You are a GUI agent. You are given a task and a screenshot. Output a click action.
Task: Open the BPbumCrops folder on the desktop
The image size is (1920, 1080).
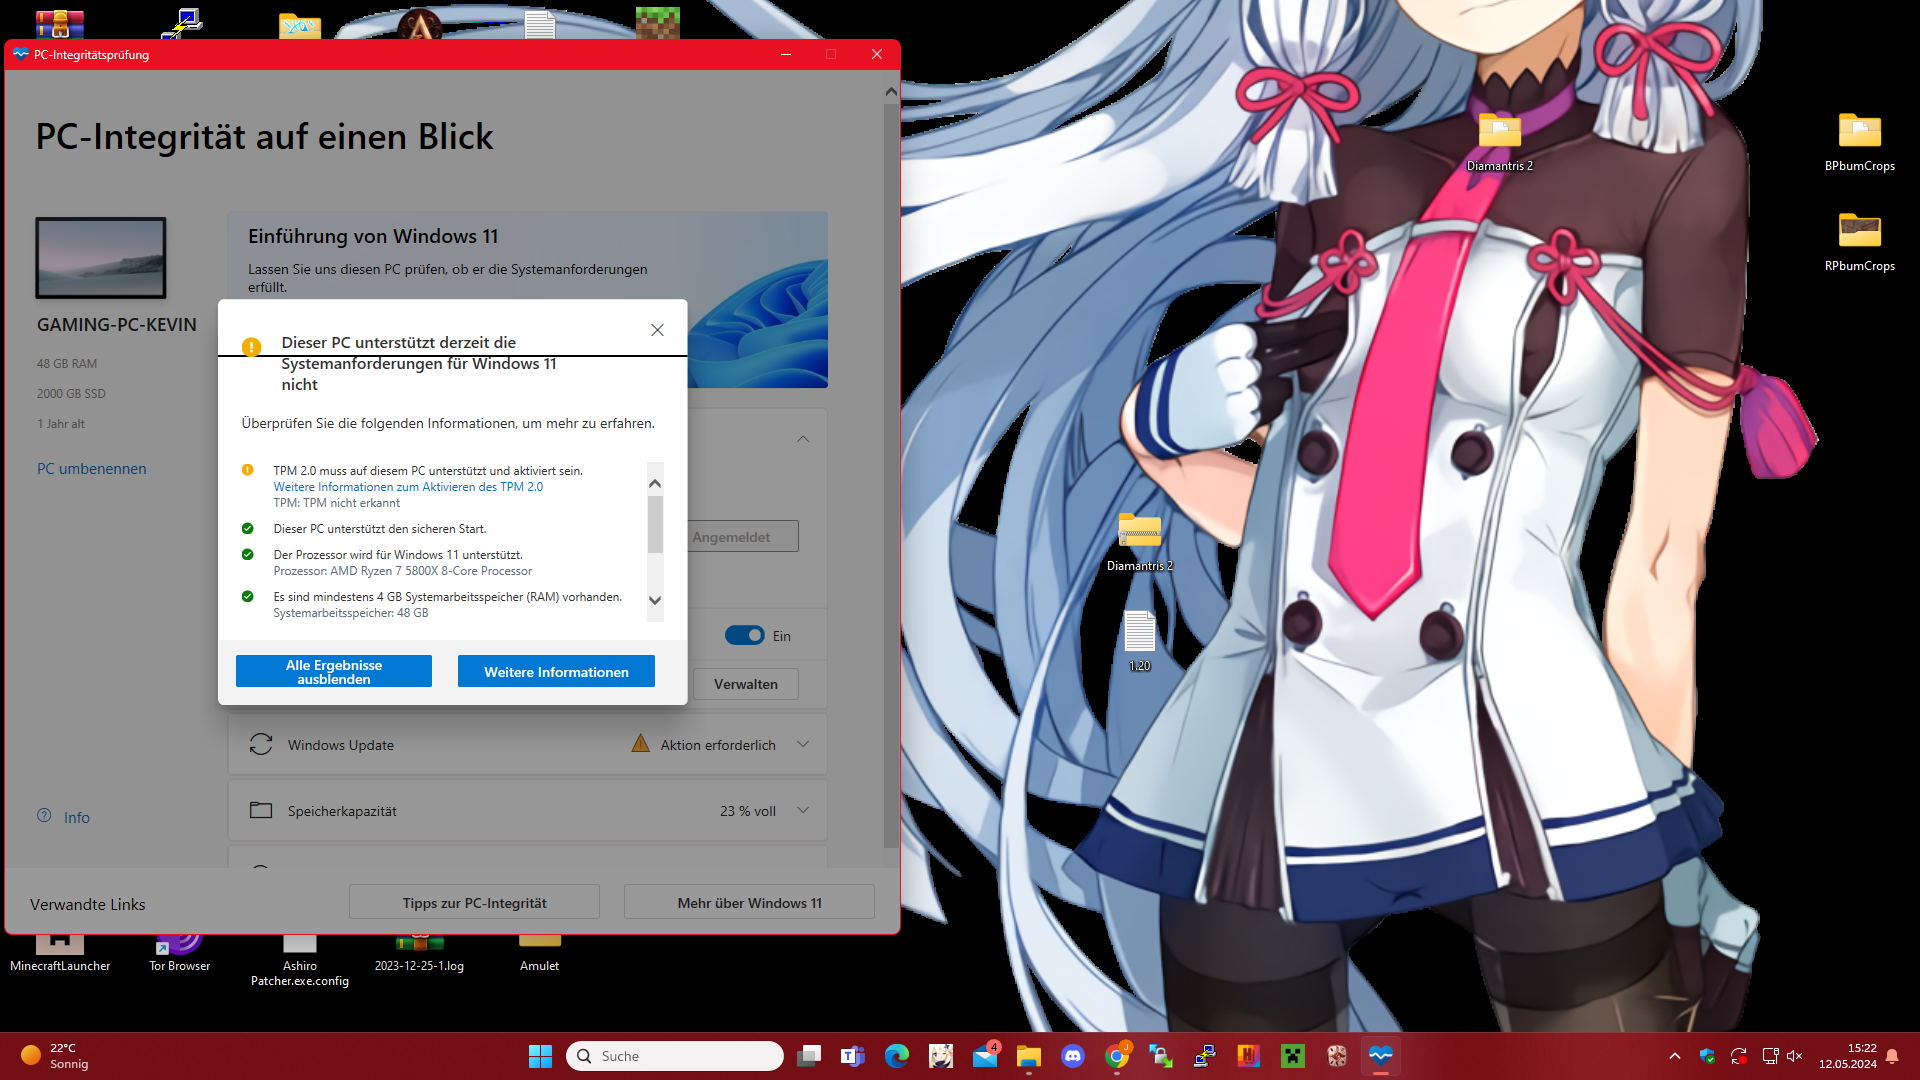pyautogui.click(x=1859, y=131)
